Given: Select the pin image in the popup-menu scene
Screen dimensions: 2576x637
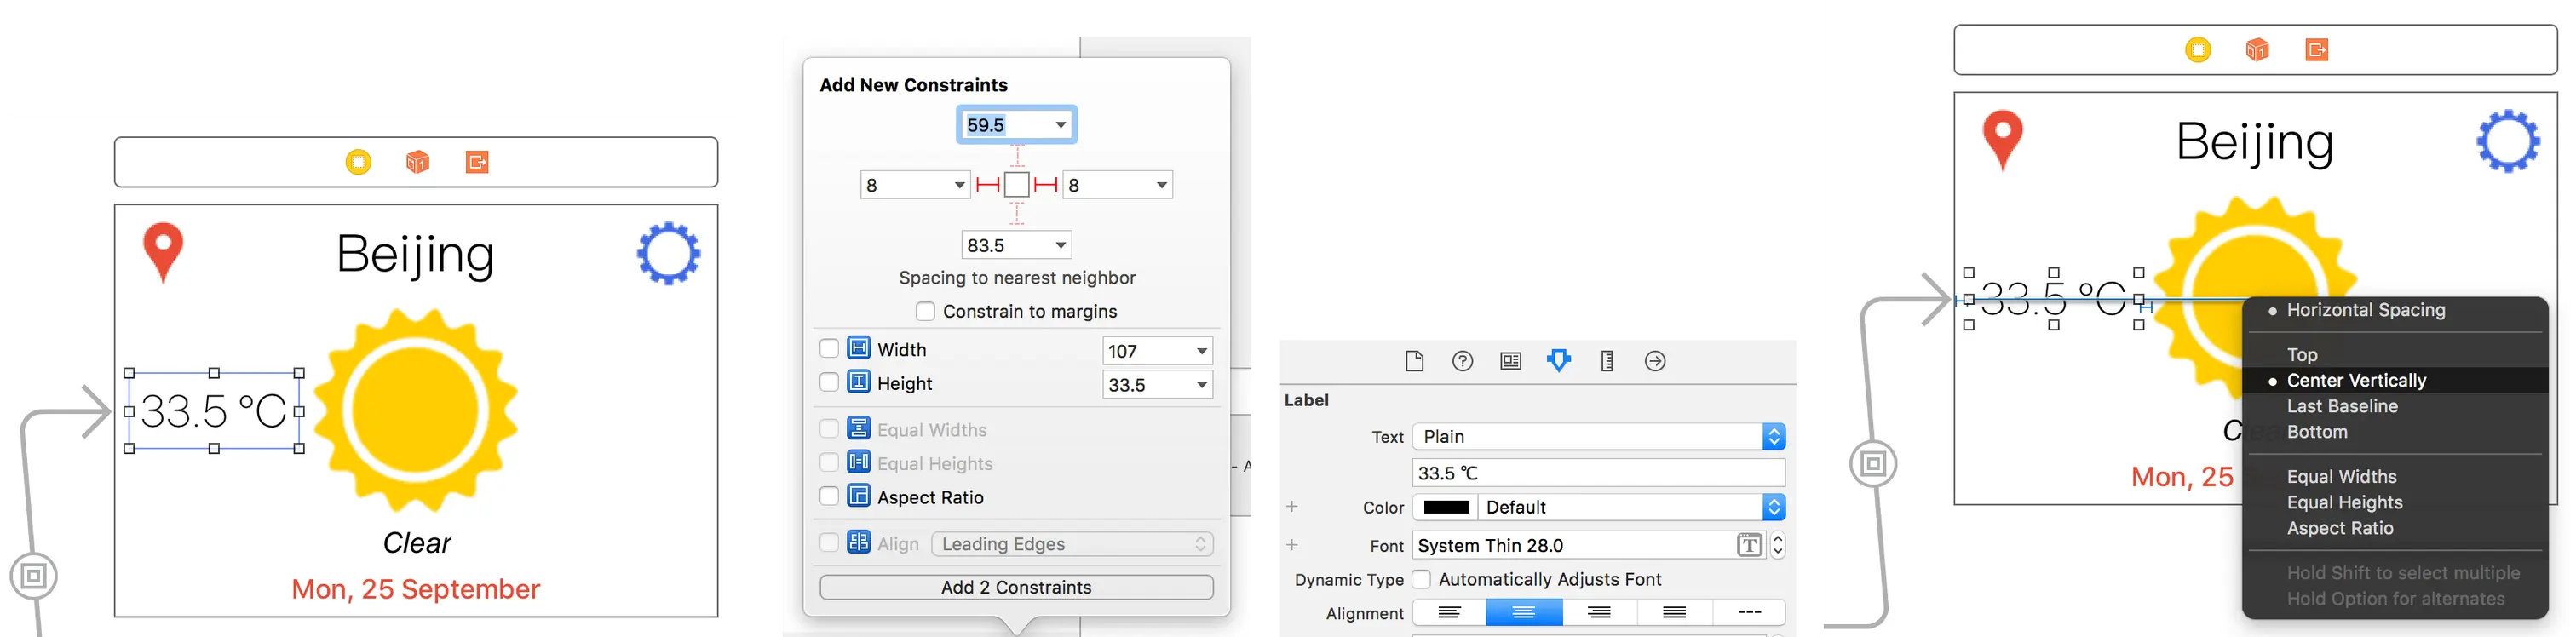Looking at the screenshot, I should point(2003,141).
